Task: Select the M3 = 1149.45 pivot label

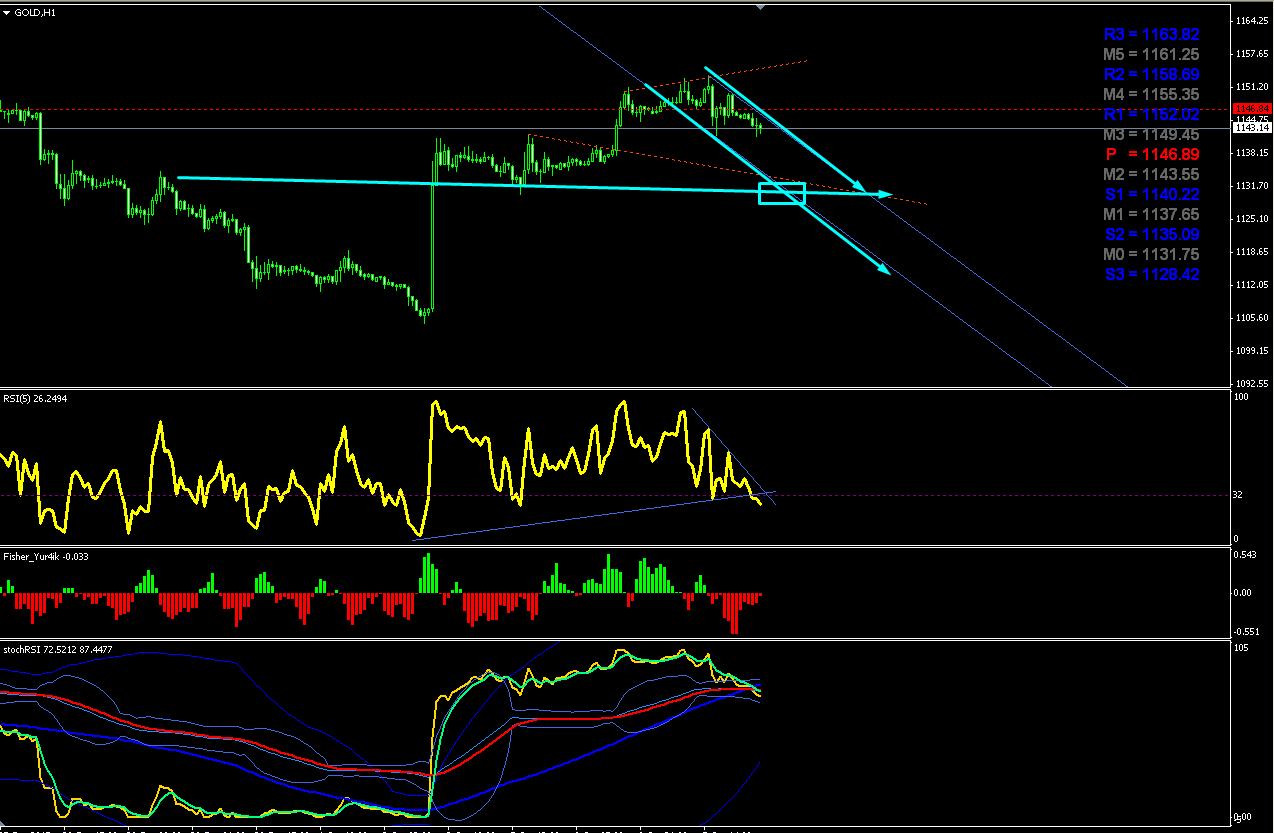Action: point(1152,134)
